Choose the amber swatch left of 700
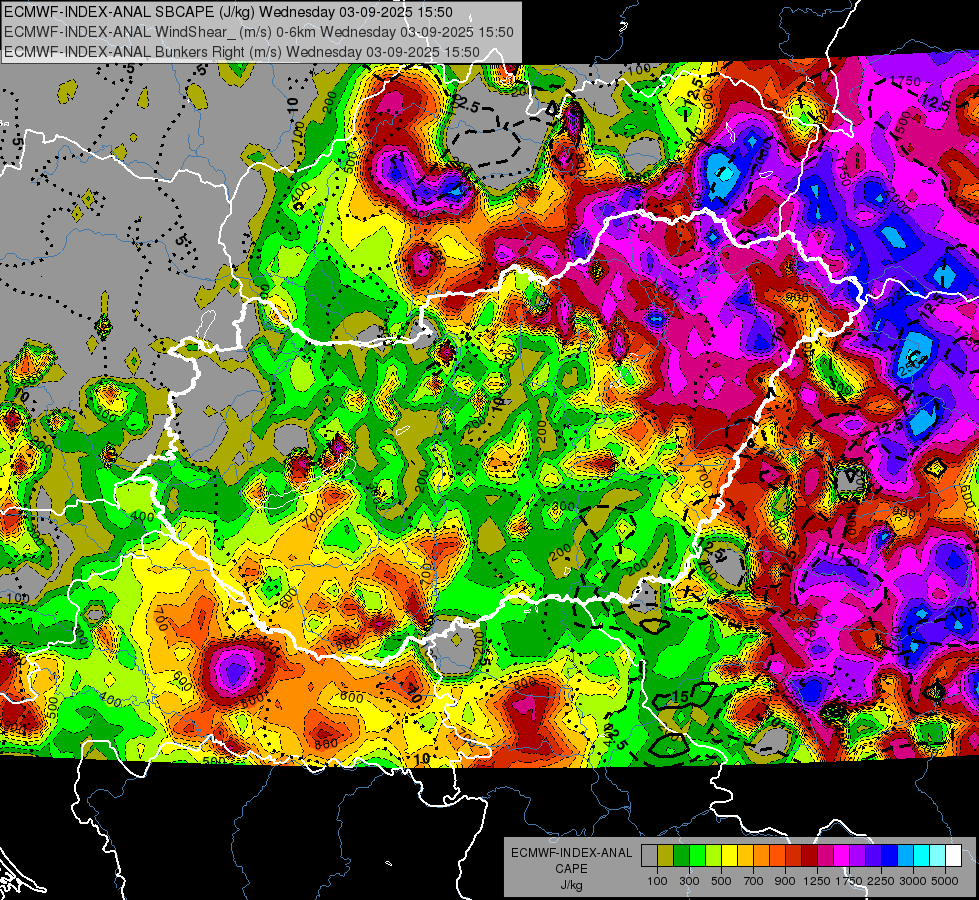 click(745, 856)
